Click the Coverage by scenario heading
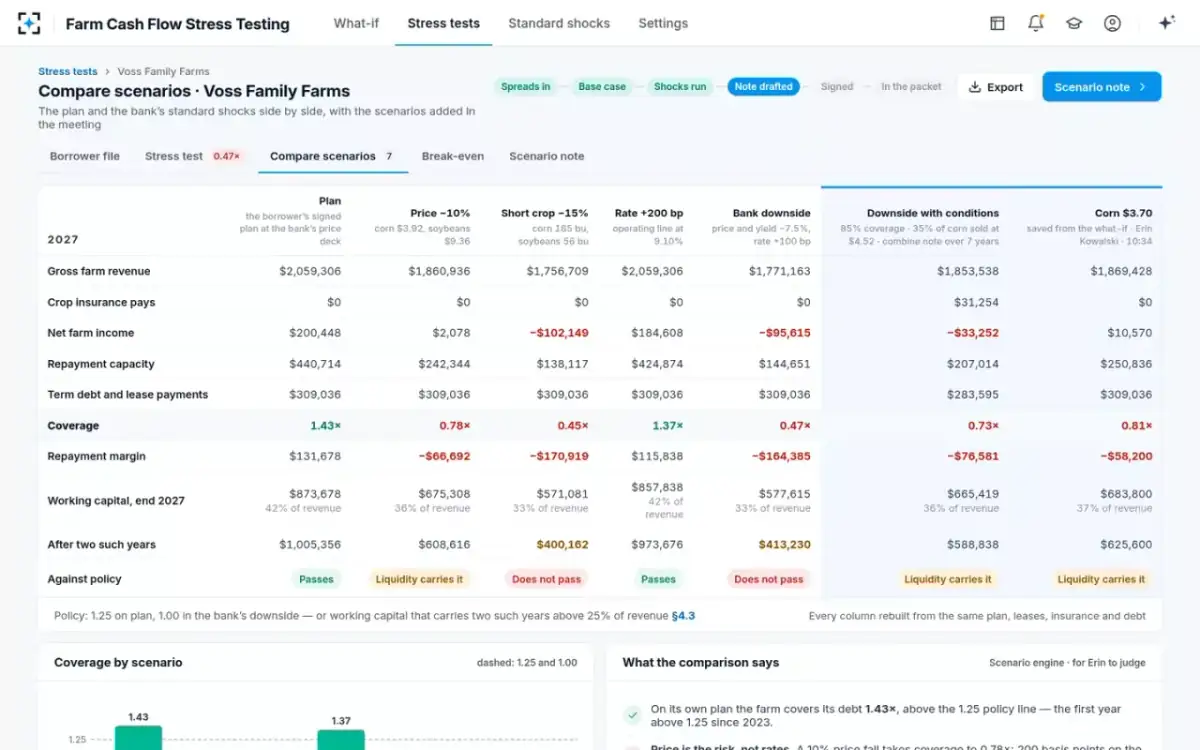The height and width of the screenshot is (750, 1200). [x=118, y=662]
